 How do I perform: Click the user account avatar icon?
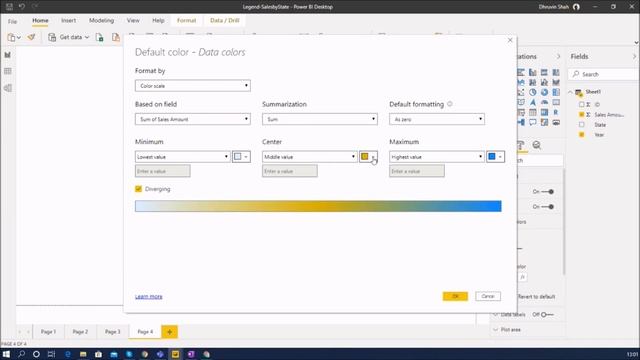(576, 7)
